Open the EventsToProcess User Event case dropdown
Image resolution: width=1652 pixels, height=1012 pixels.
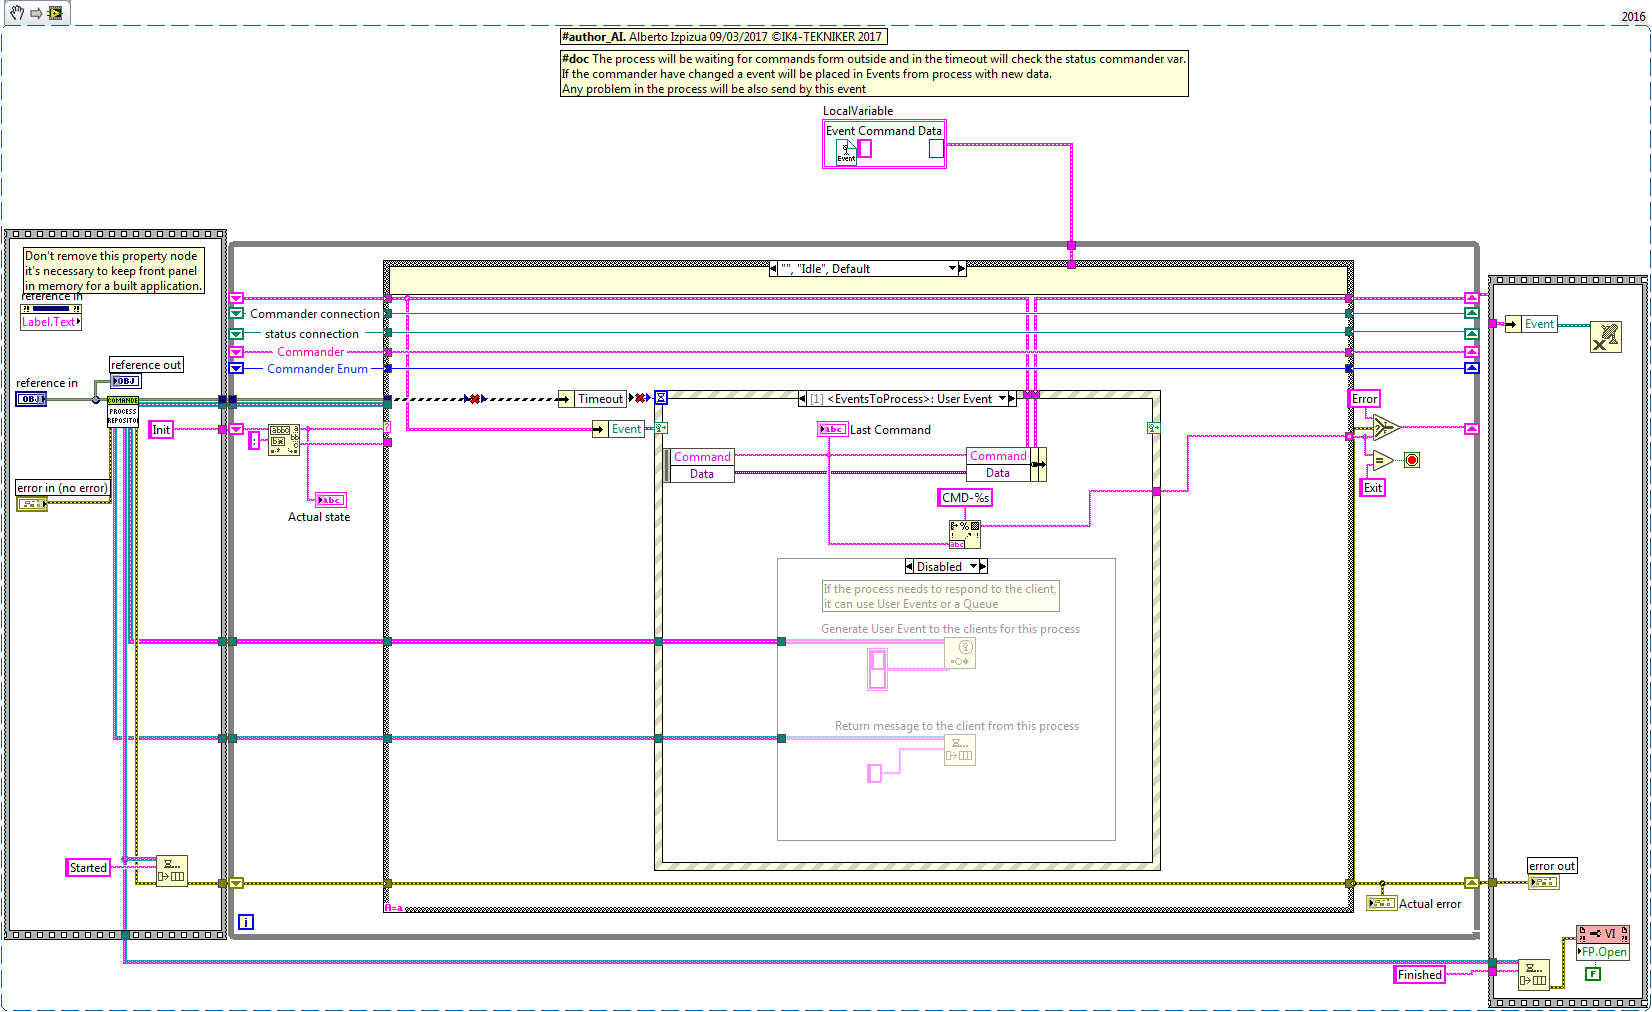click(1002, 398)
